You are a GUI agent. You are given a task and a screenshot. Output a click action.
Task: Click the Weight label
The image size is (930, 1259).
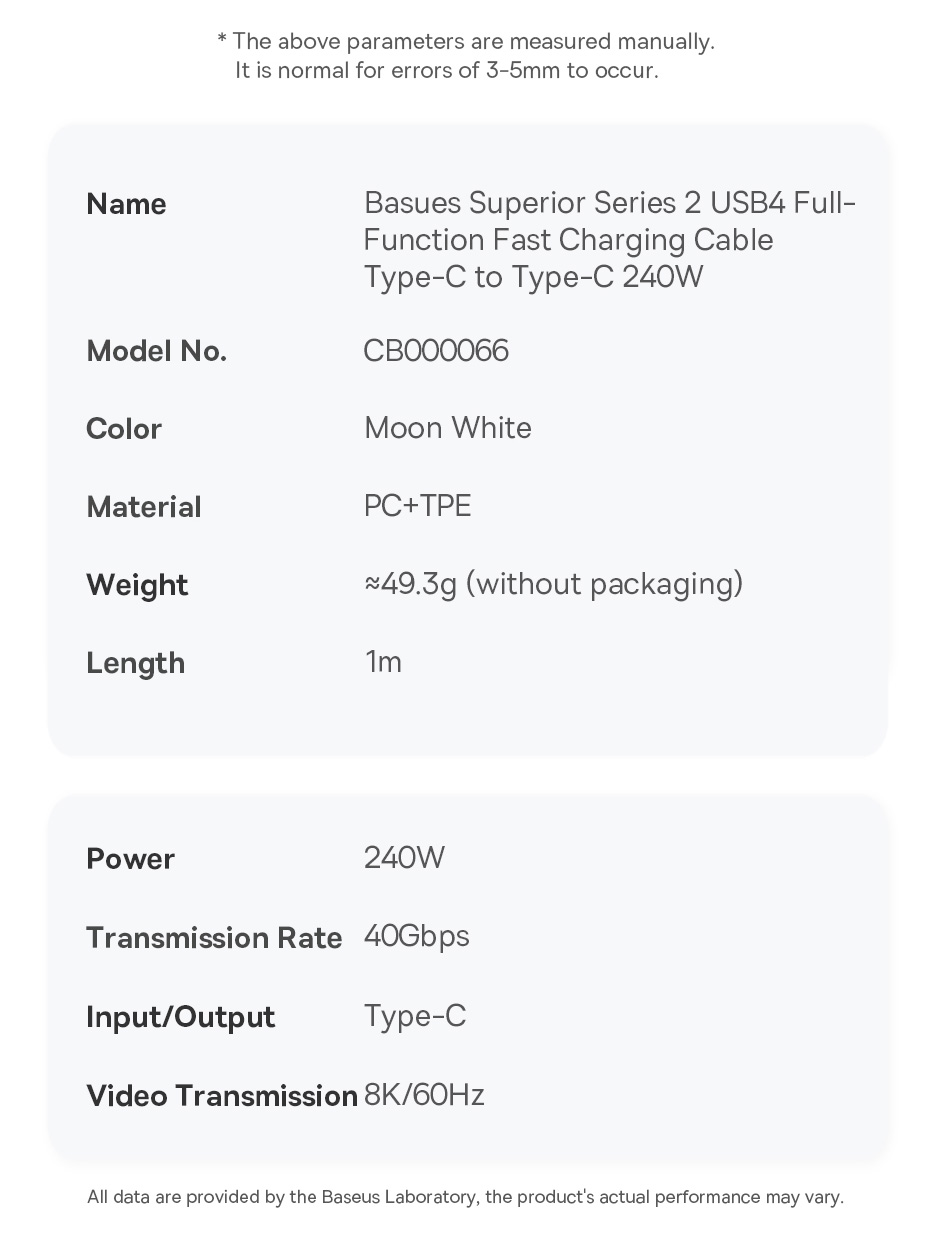pos(137,585)
